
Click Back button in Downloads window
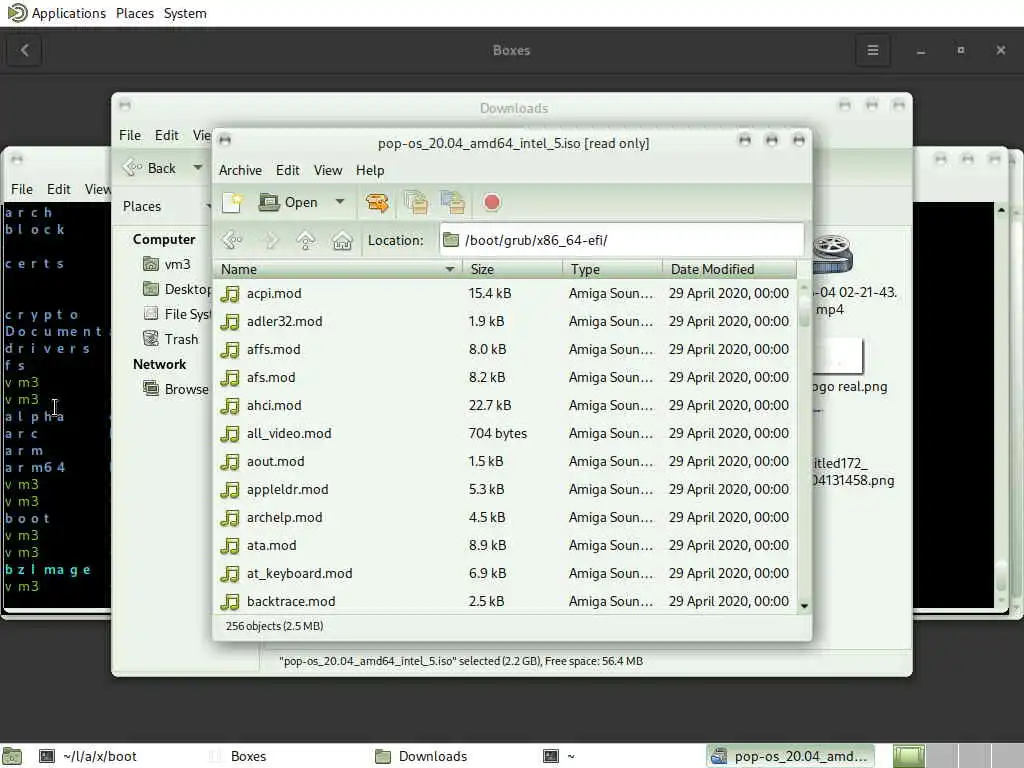pos(151,168)
